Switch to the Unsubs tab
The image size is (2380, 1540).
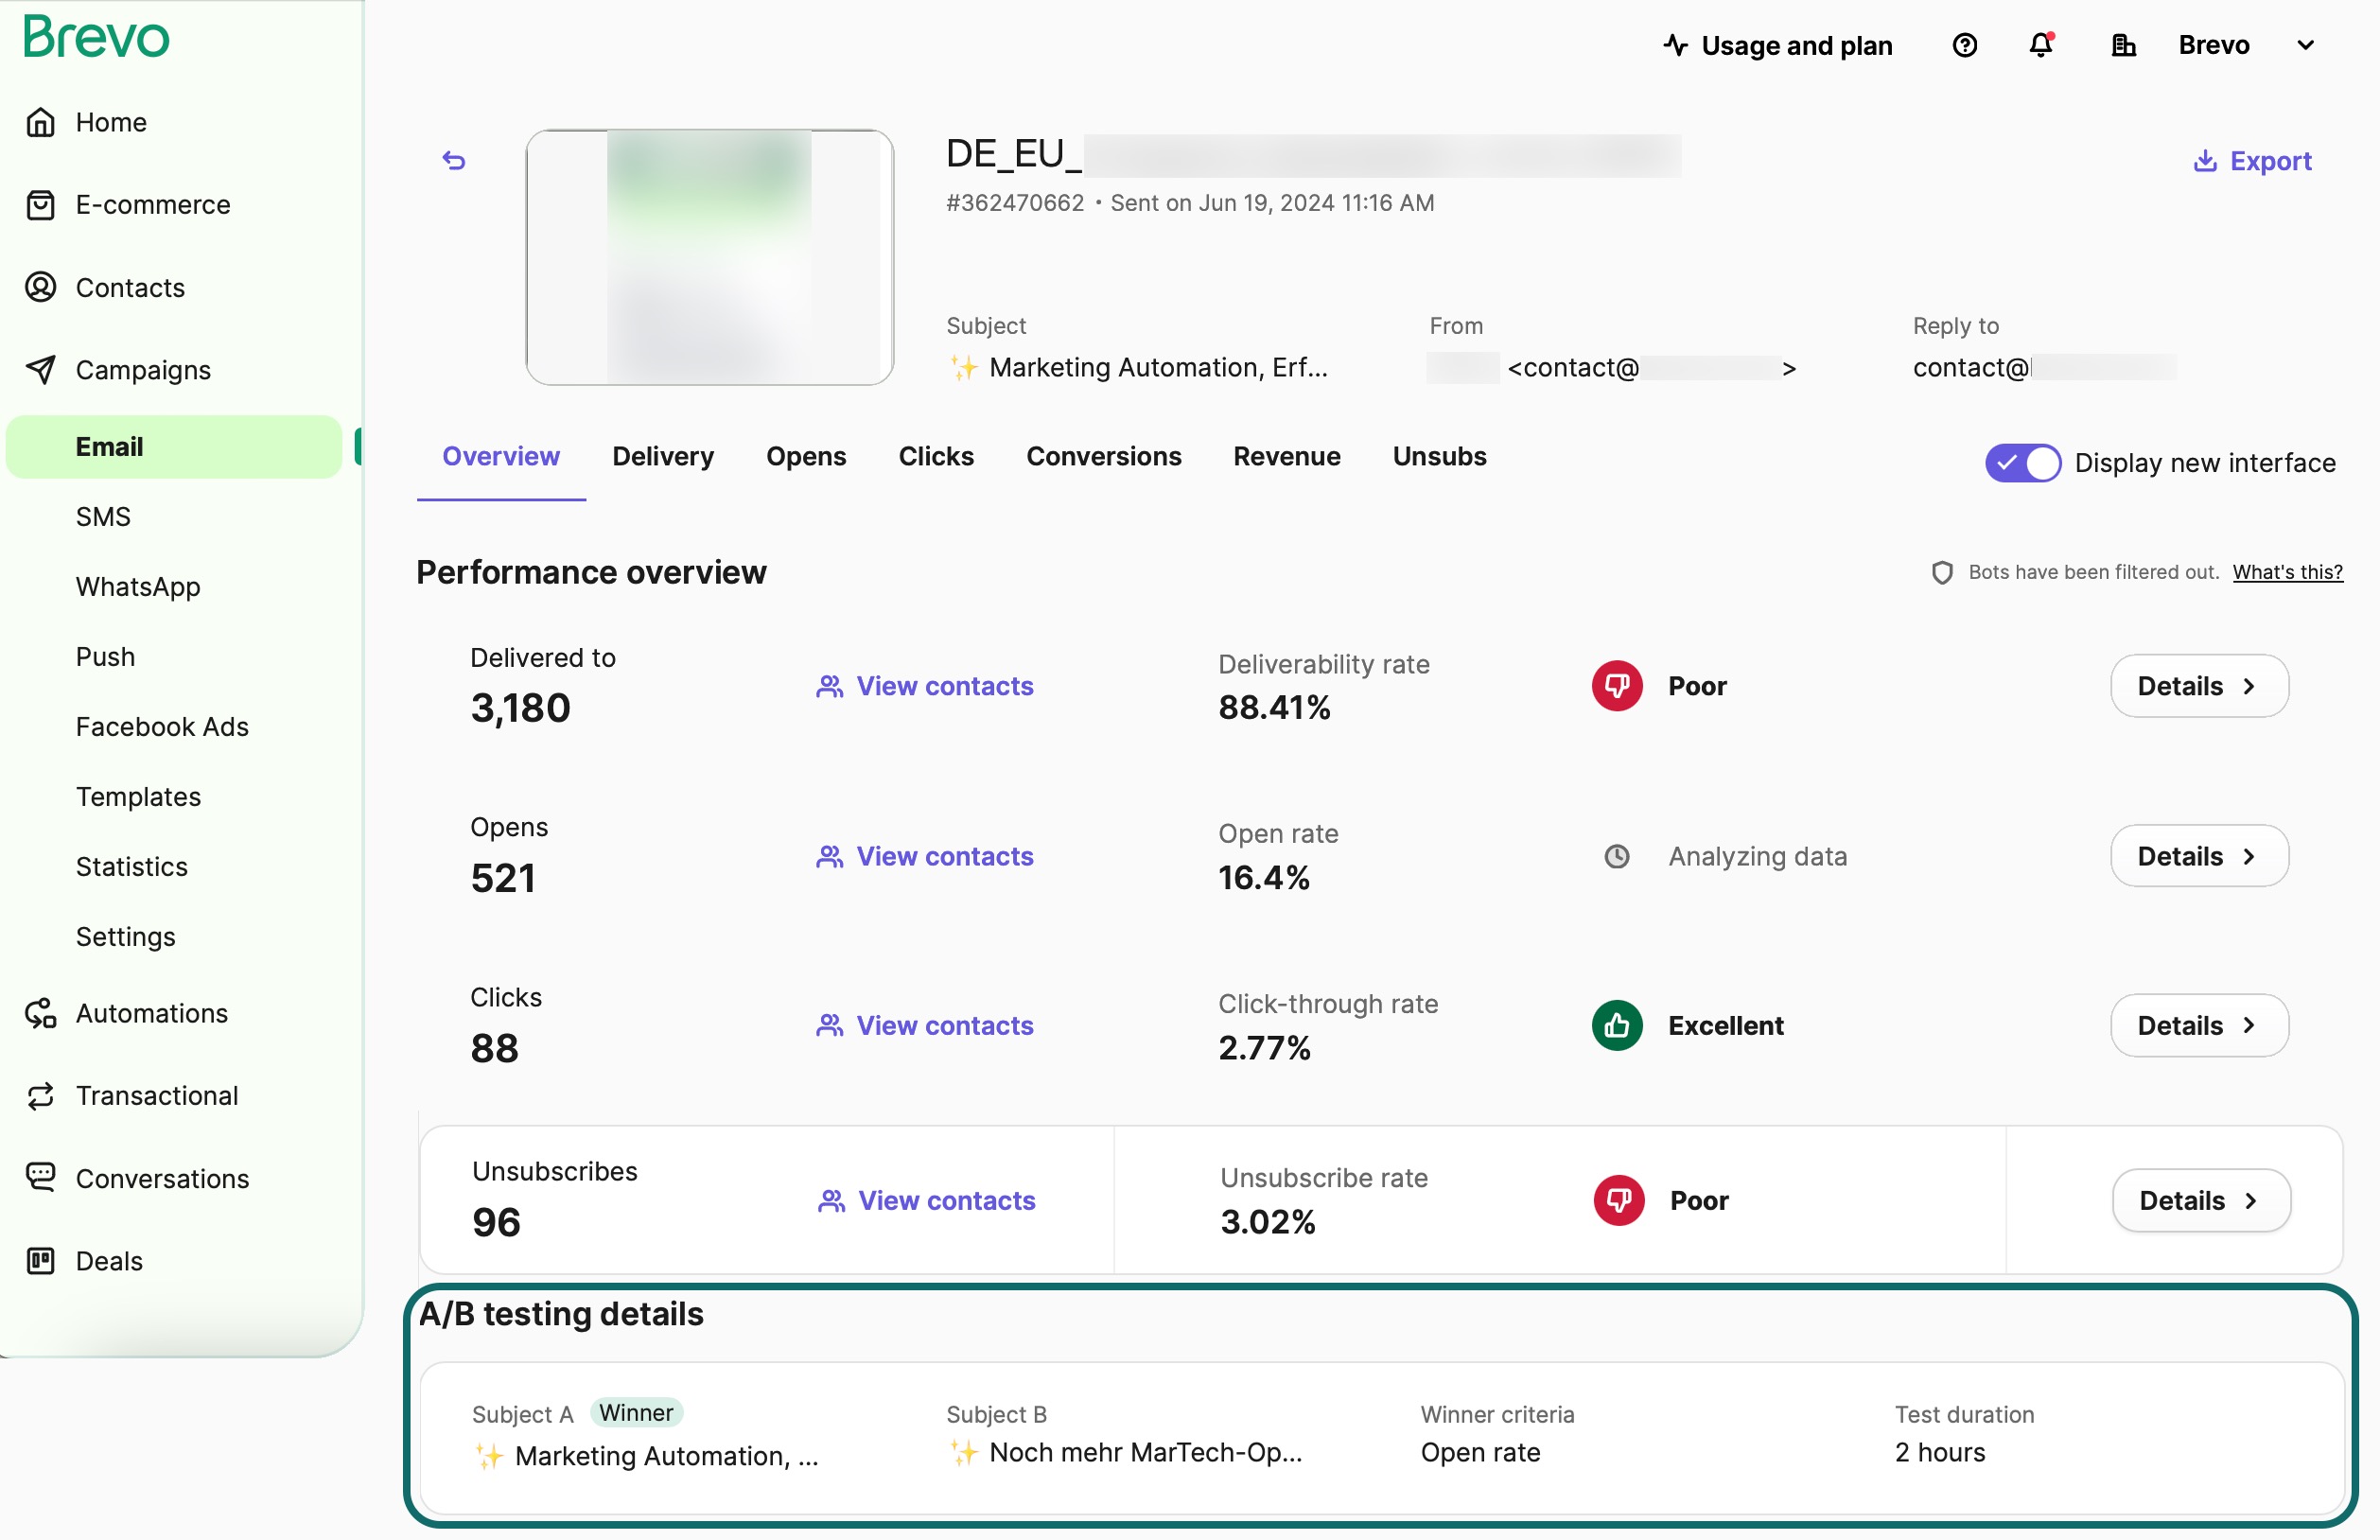pyautogui.click(x=1438, y=456)
